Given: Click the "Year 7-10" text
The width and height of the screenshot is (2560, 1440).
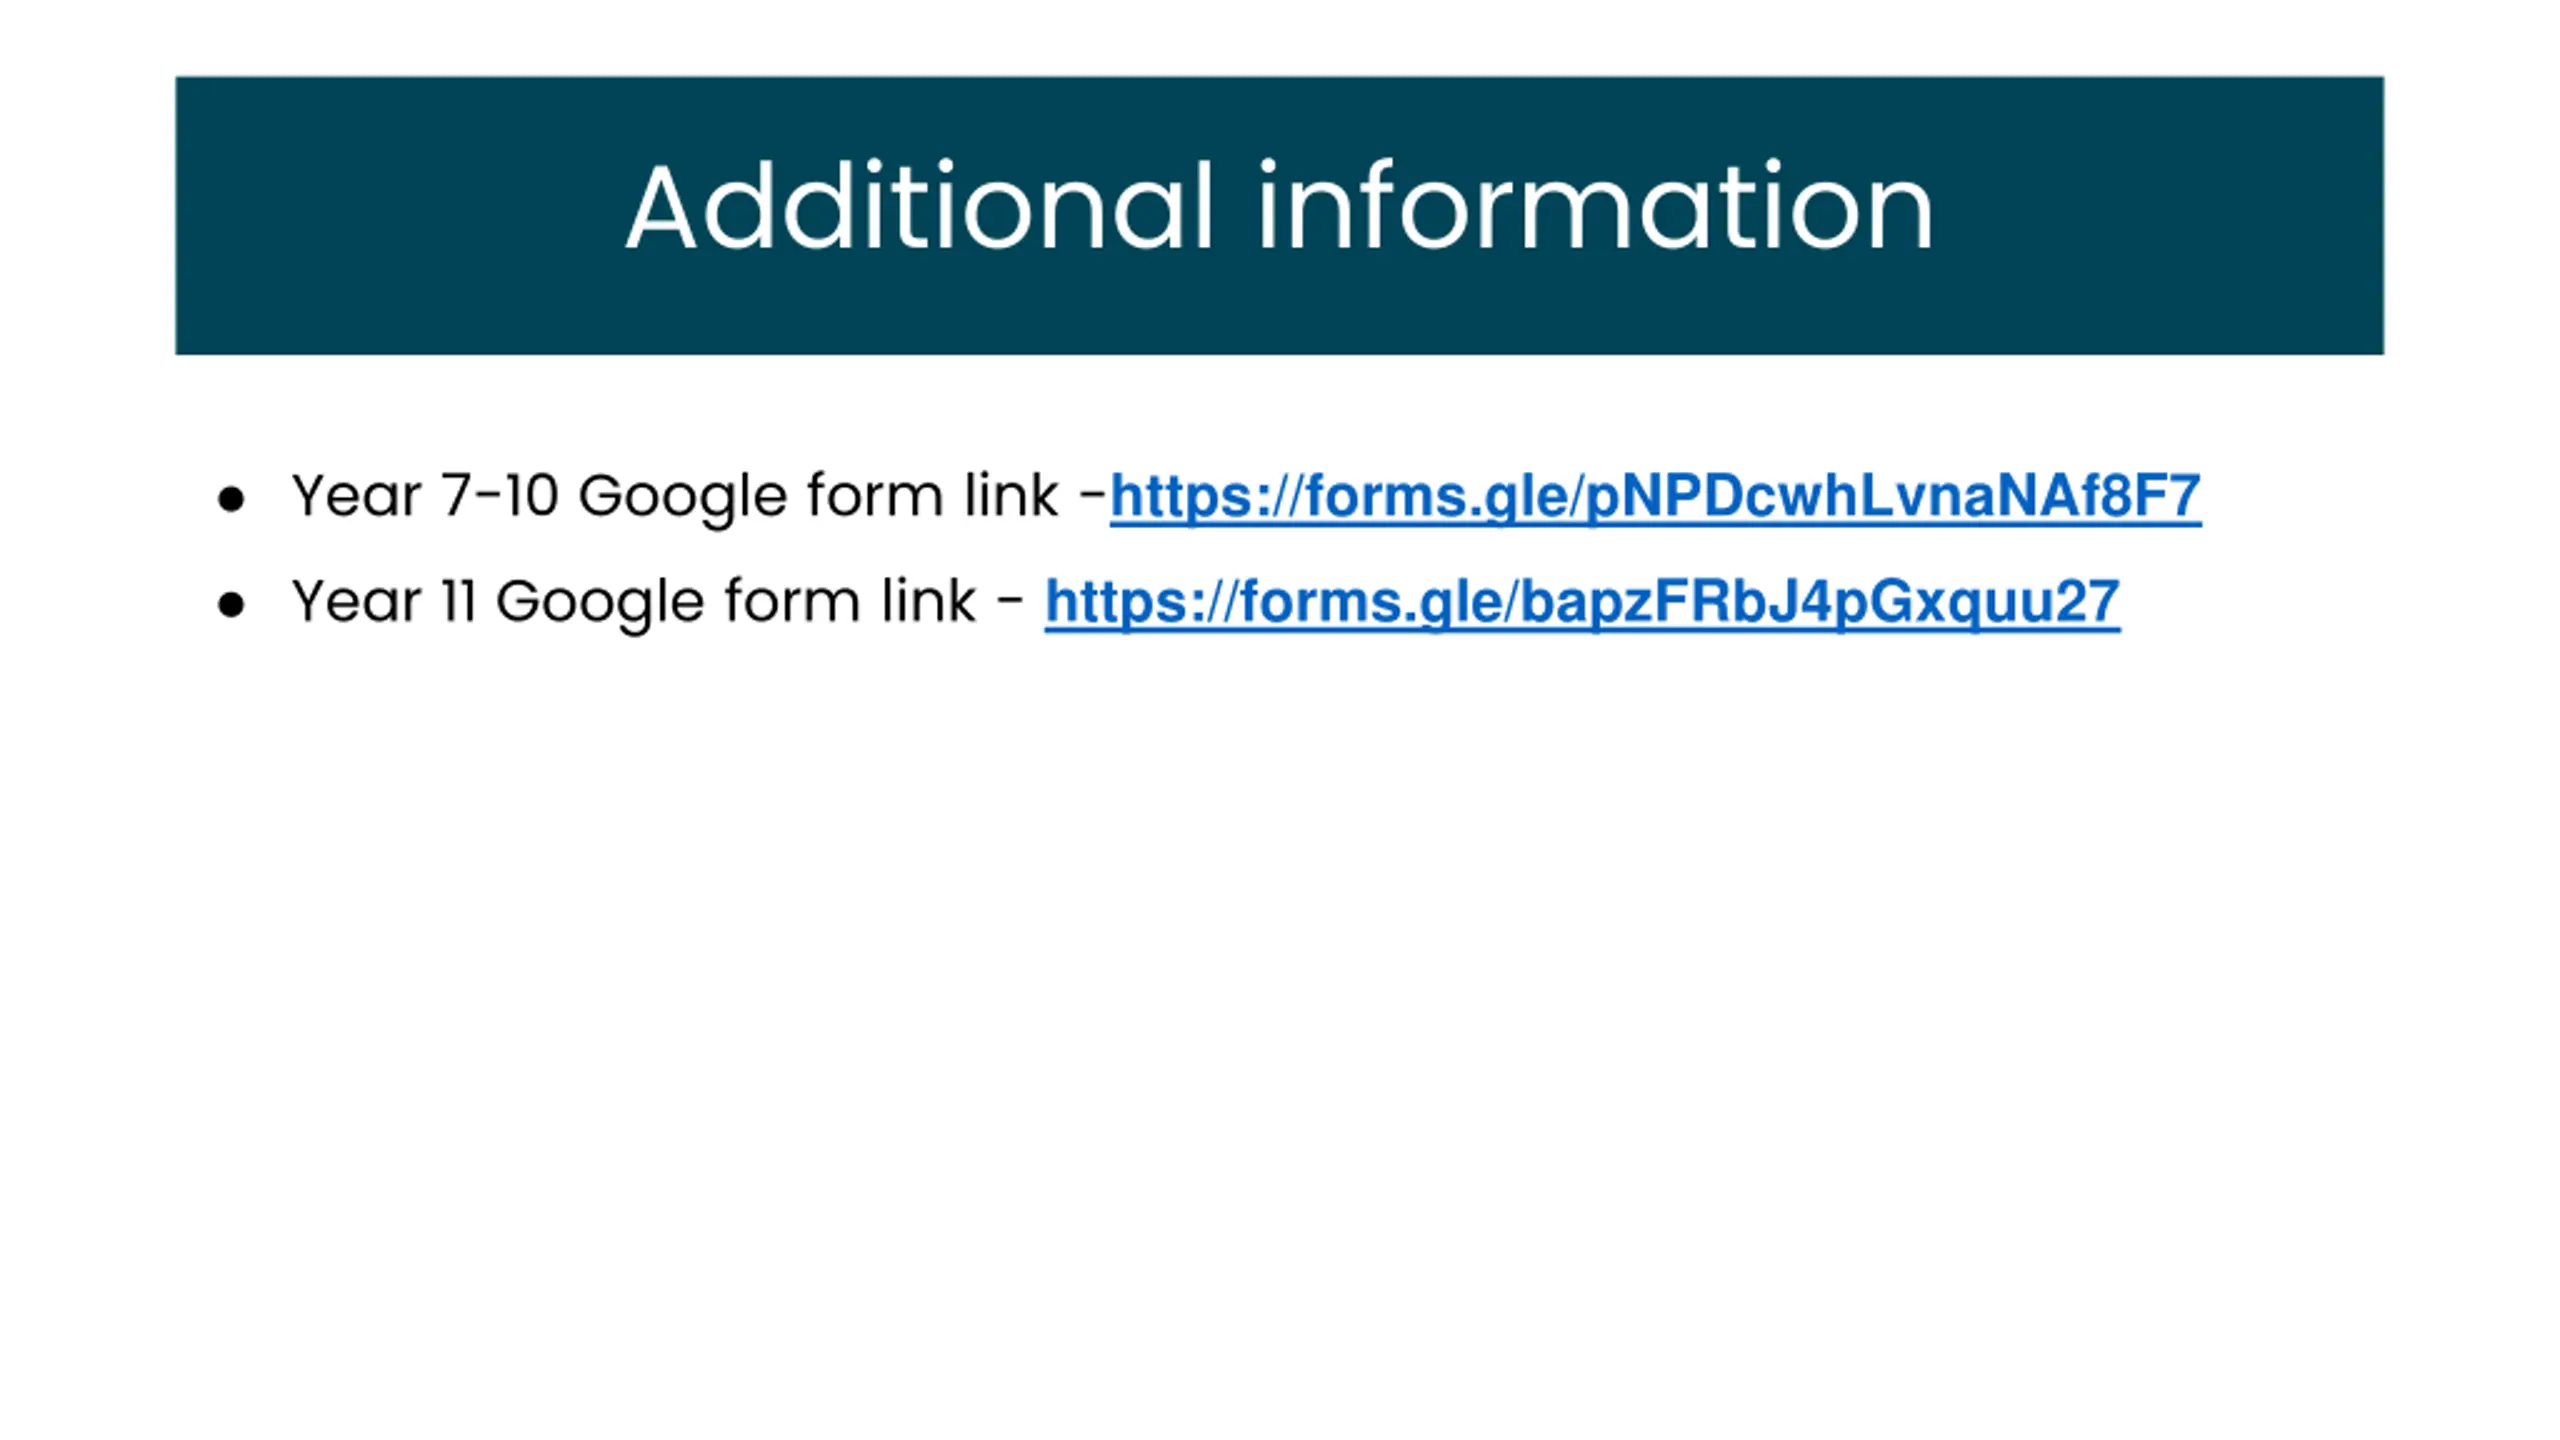Looking at the screenshot, I should (x=425, y=496).
